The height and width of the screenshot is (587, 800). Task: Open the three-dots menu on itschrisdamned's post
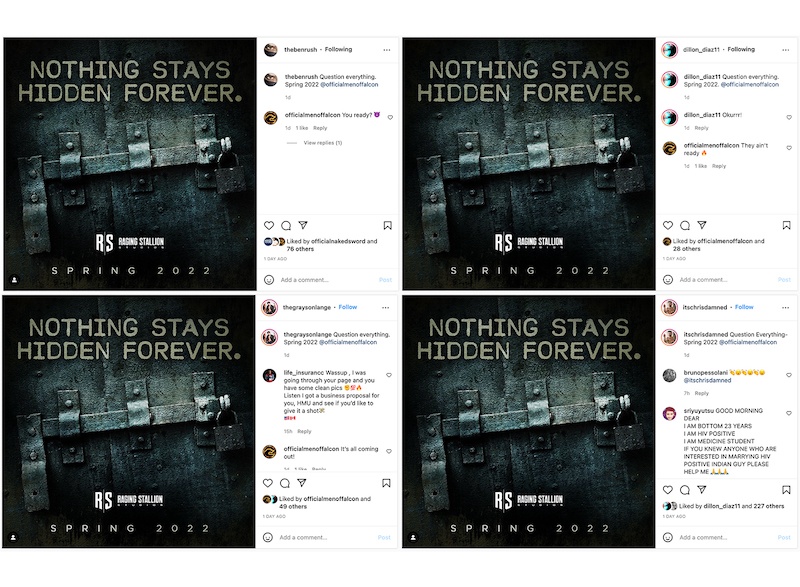[x=785, y=308]
